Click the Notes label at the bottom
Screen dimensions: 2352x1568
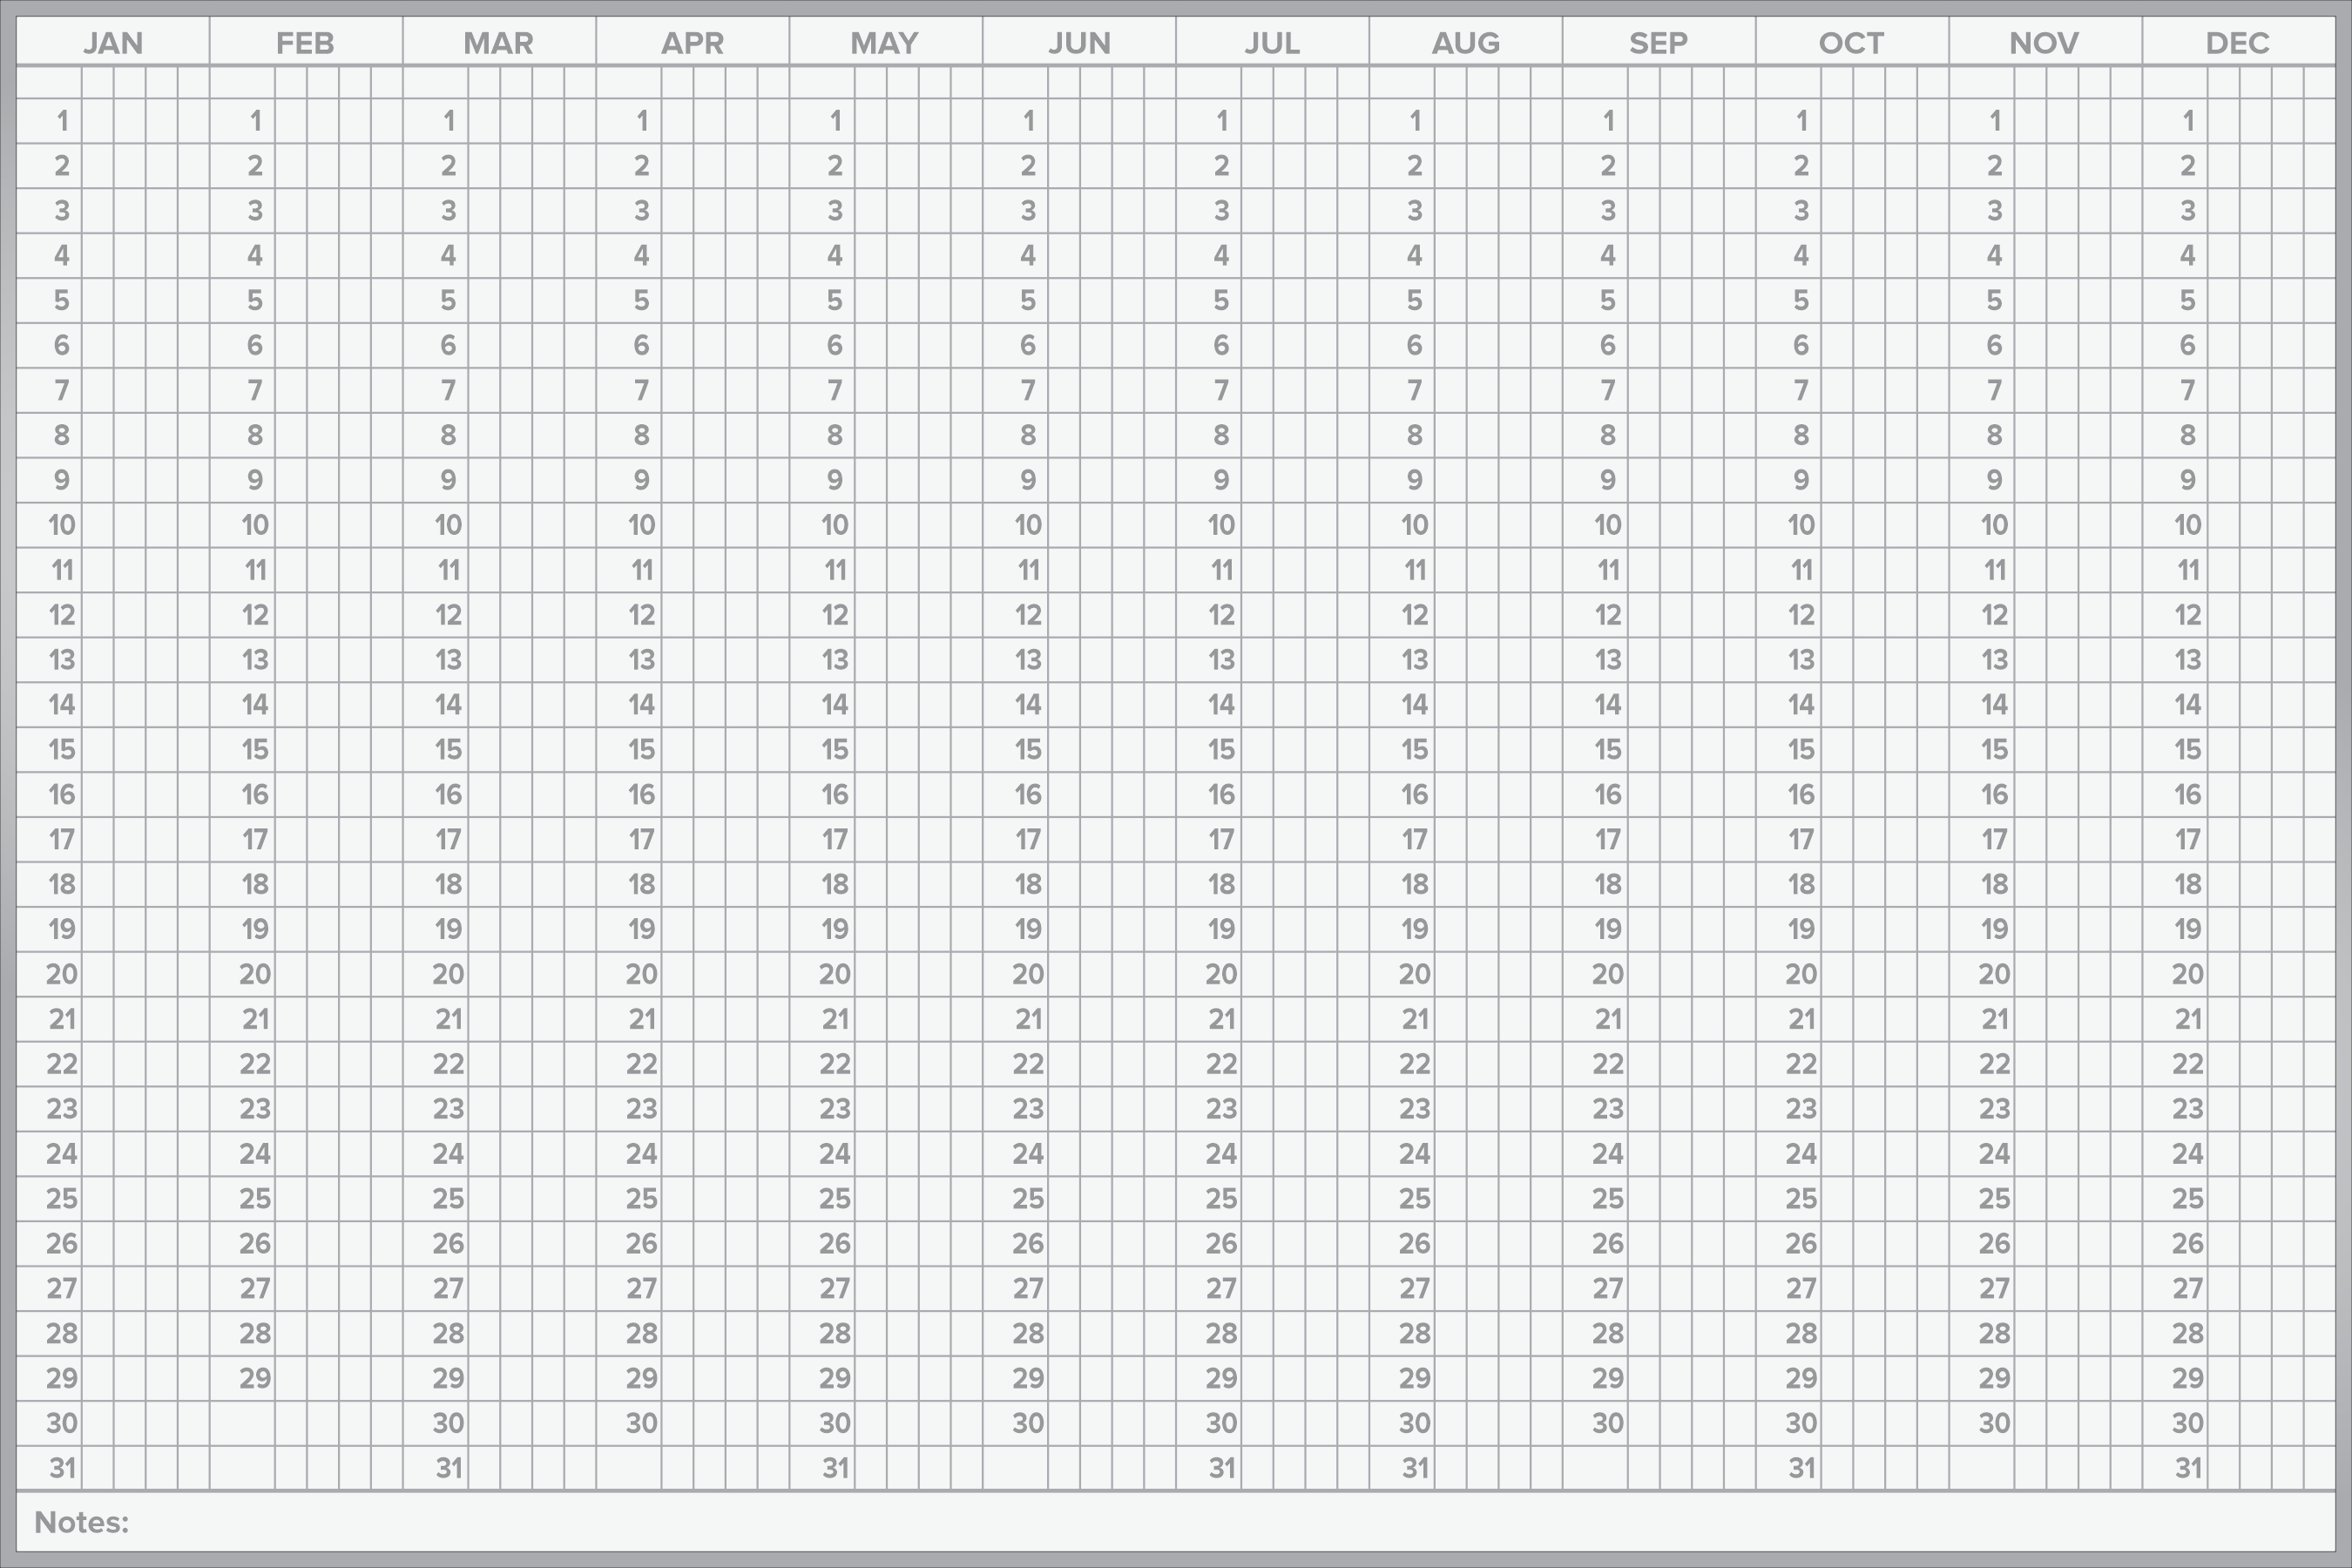[85, 1522]
